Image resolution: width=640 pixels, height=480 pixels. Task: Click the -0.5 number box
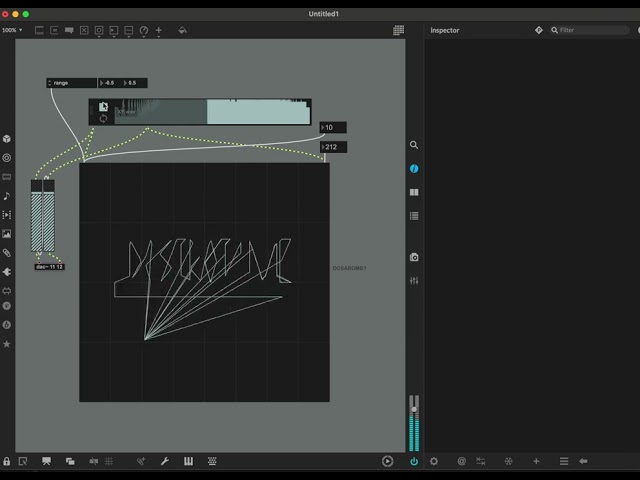click(x=110, y=83)
